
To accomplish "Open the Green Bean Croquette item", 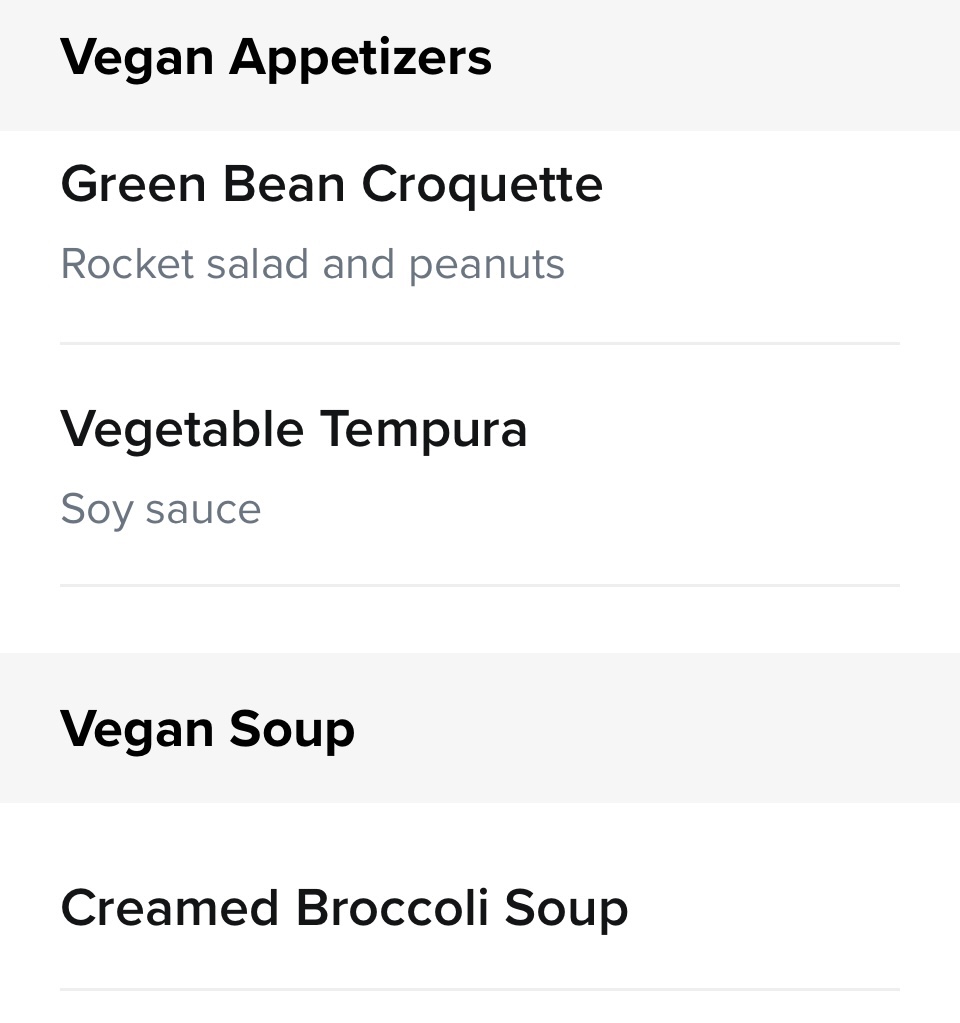I will (x=331, y=185).
